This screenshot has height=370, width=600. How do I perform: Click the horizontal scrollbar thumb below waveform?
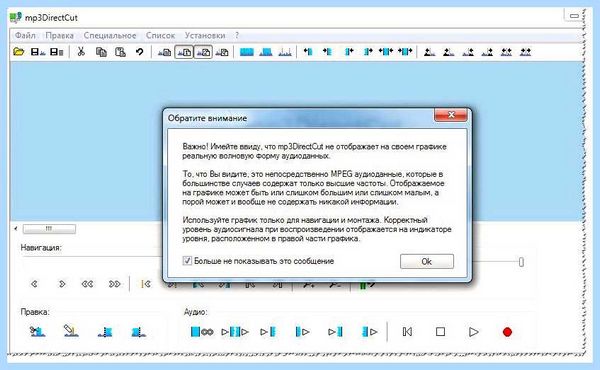[49, 229]
